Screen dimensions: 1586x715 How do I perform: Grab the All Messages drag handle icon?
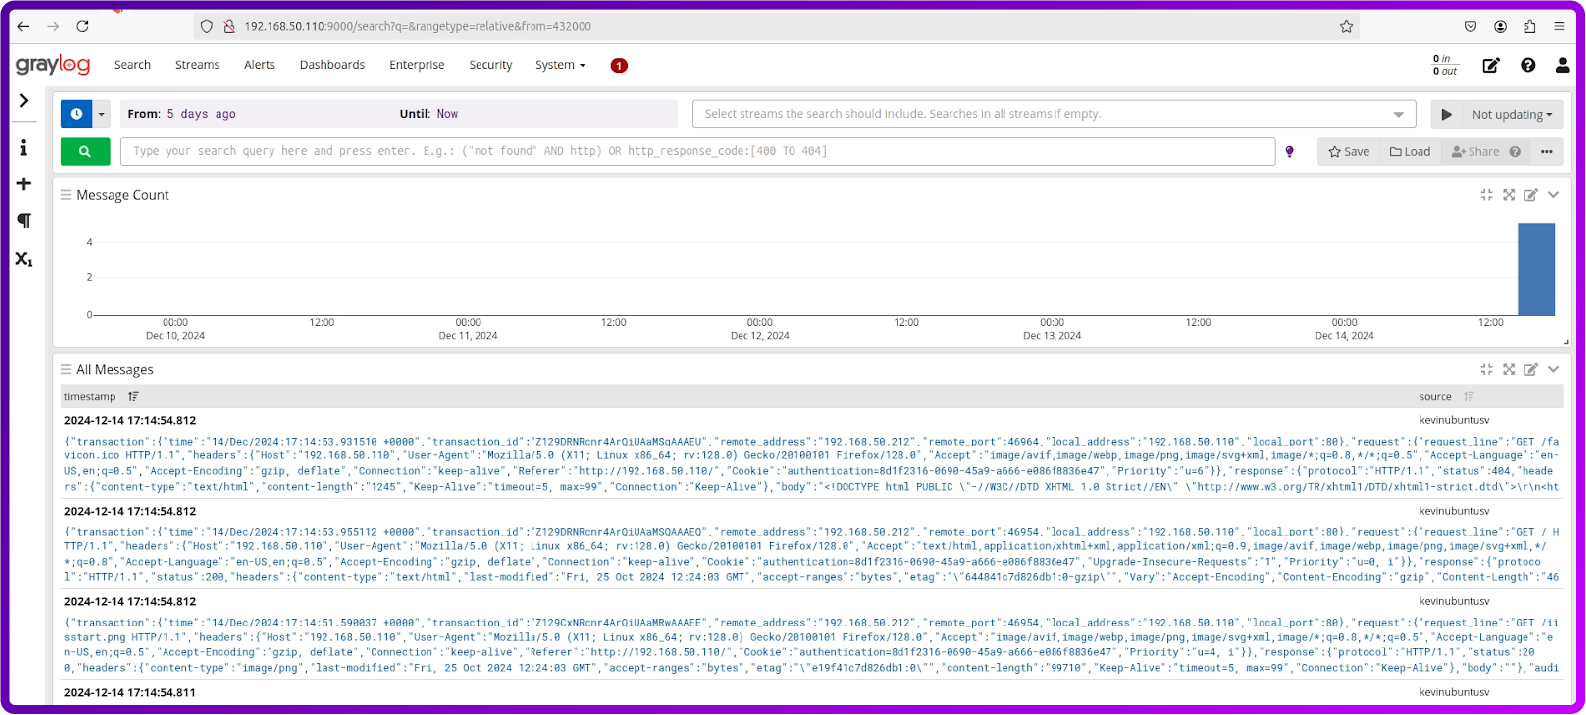(x=66, y=369)
